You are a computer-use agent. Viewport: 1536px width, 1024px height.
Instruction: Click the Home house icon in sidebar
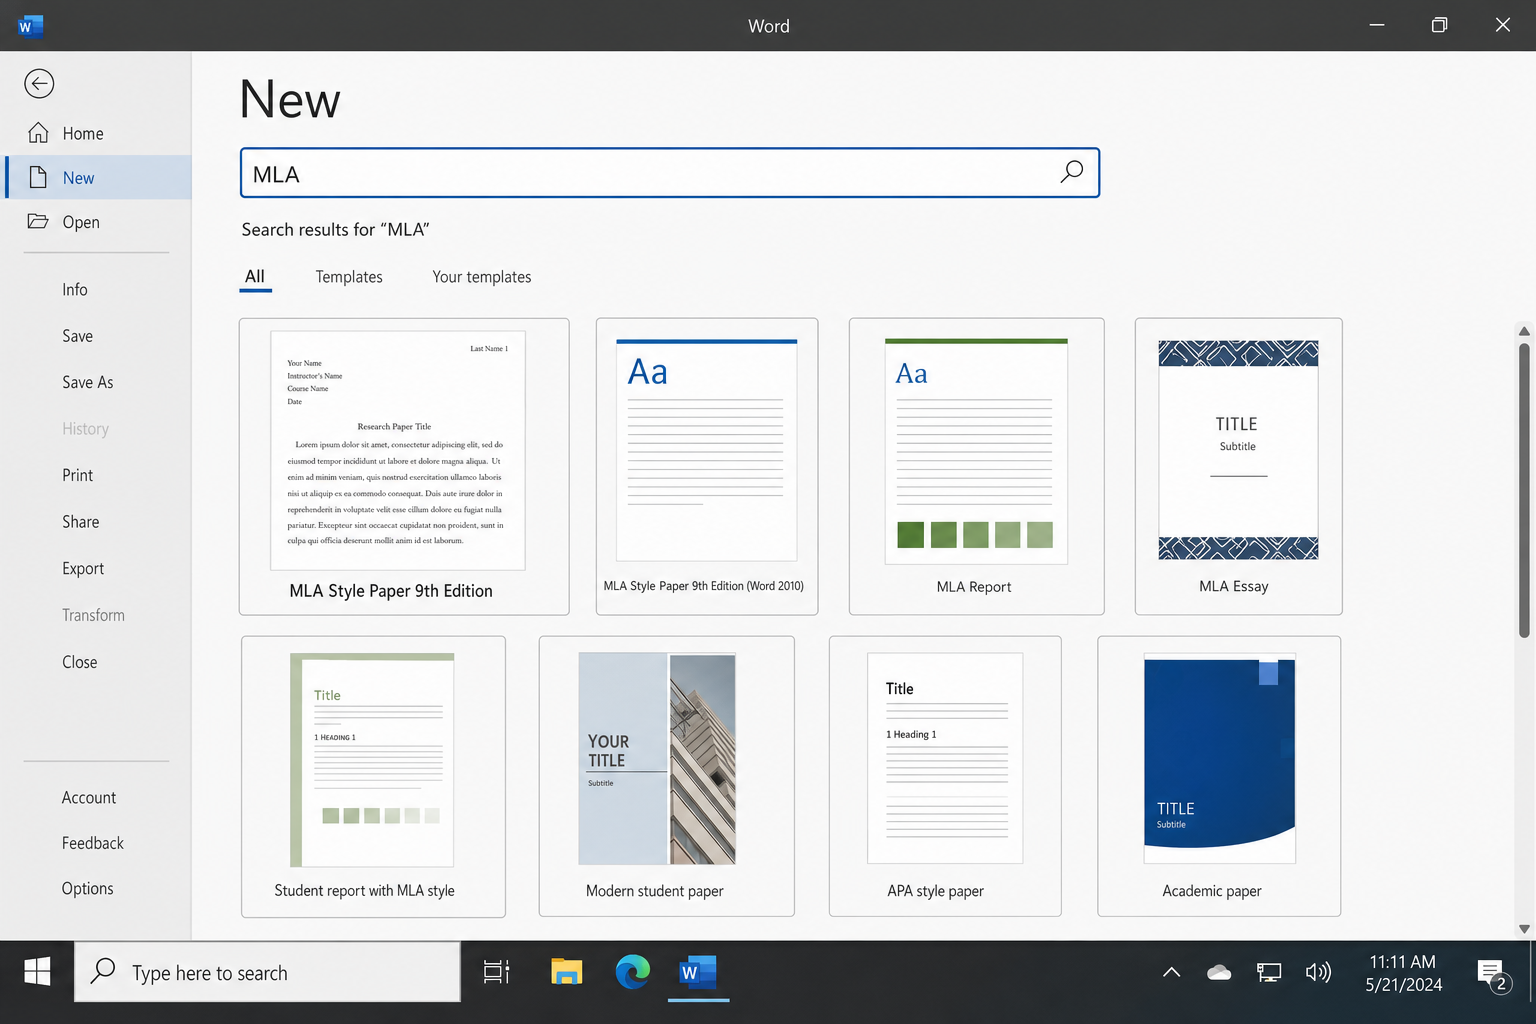(38, 133)
